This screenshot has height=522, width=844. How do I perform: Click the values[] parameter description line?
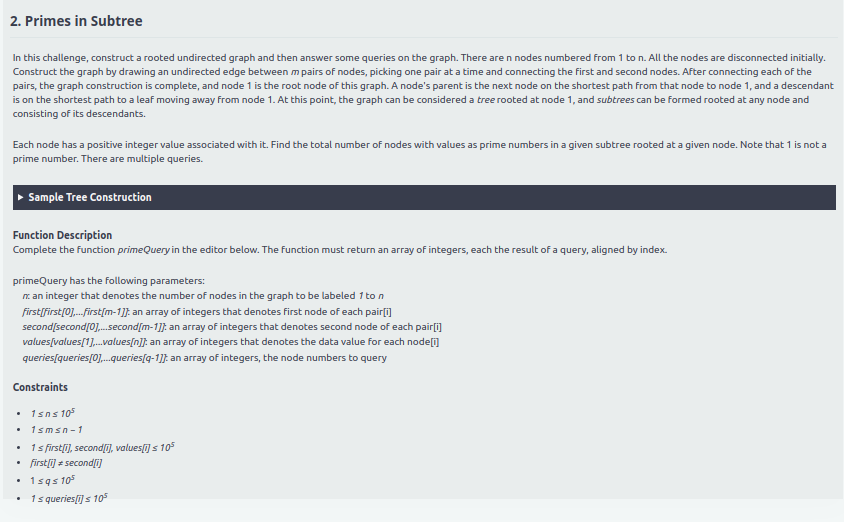230,341
